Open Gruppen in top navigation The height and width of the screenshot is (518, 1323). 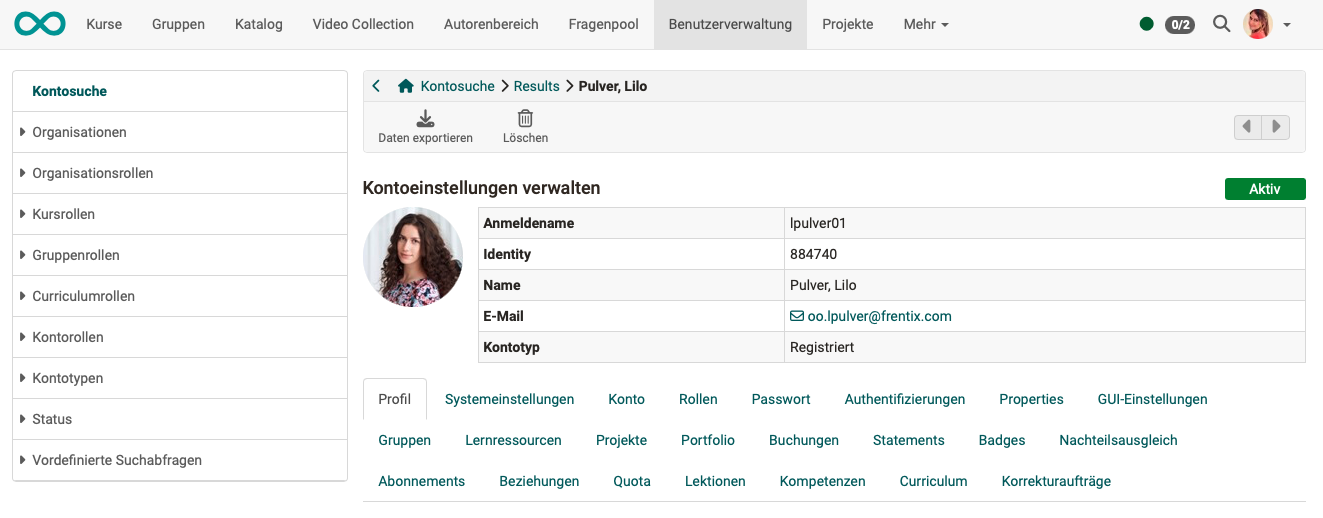179,24
